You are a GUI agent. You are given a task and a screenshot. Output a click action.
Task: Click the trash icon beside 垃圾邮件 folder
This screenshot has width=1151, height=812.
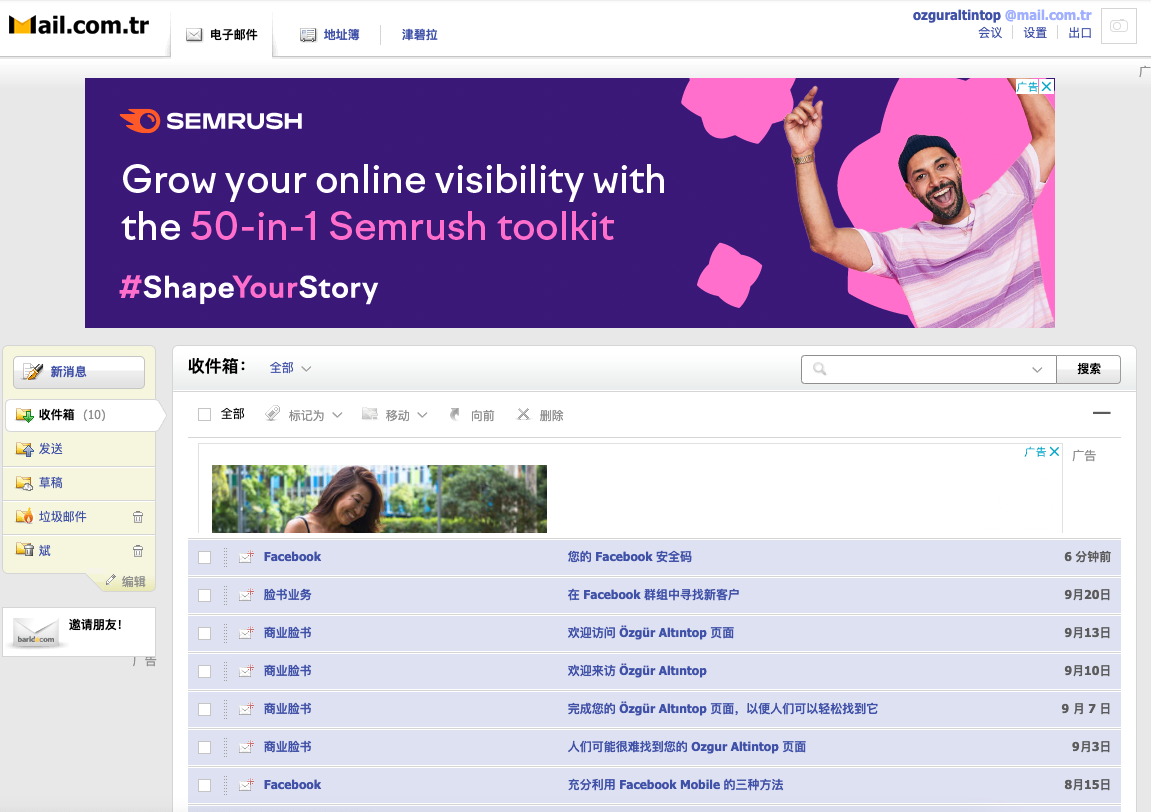click(138, 517)
